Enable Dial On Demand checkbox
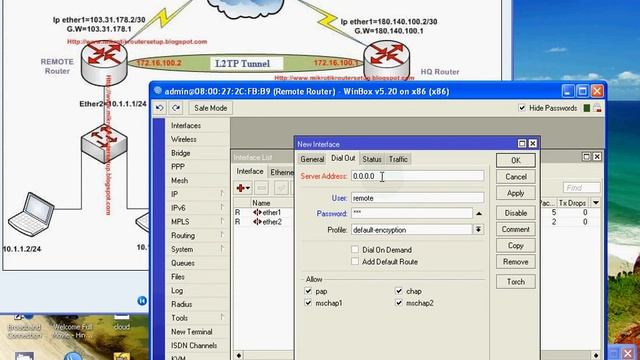The width and height of the screenshot is (640, 360). tap(355, 249)
